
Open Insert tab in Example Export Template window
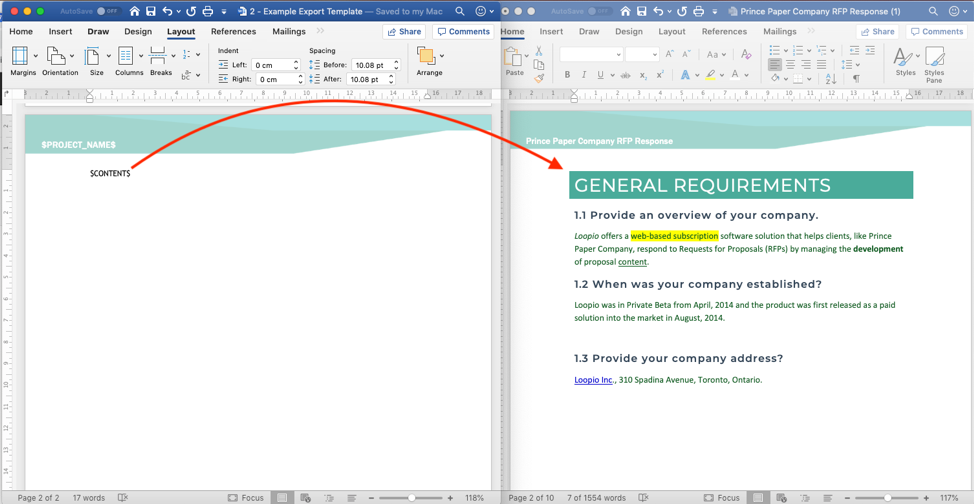click(60, 32)
